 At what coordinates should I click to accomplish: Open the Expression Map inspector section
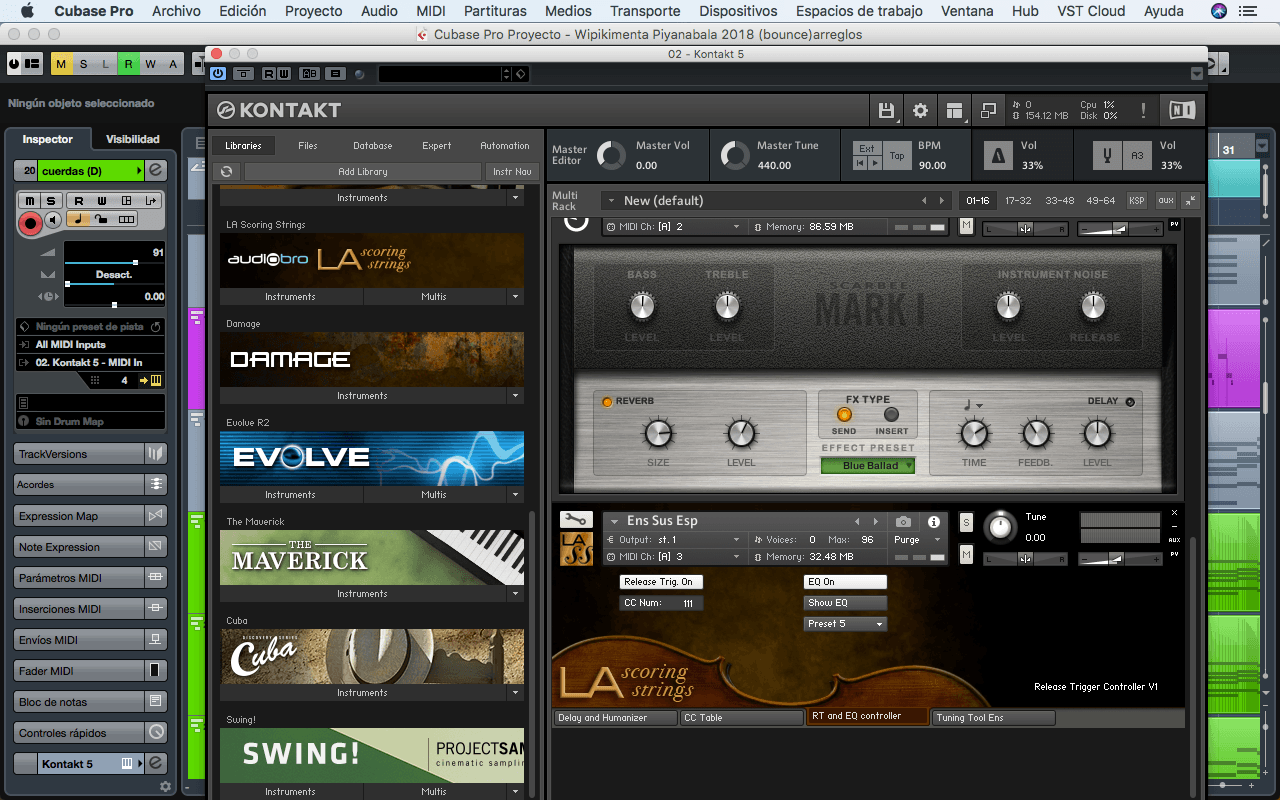pyautogui.click(x=80, y=516)
